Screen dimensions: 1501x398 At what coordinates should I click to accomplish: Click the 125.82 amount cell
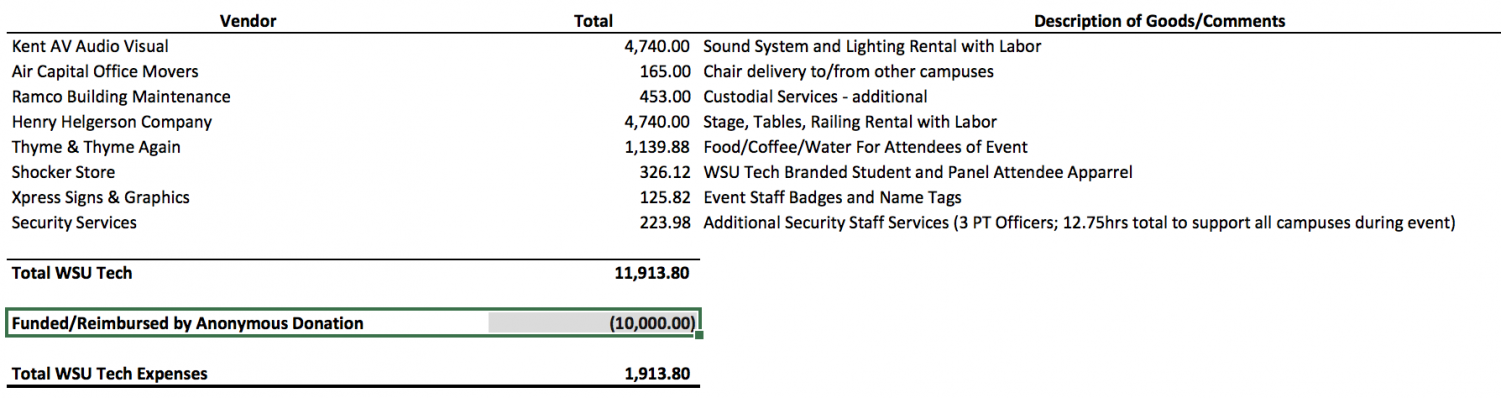[x=665, y=198]
